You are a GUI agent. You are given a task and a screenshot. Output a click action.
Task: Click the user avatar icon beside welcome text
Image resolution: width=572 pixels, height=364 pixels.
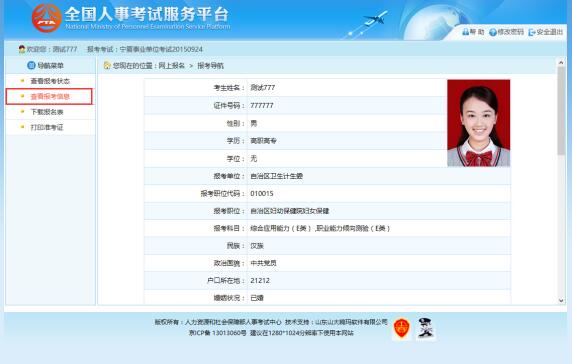(22, 49)
